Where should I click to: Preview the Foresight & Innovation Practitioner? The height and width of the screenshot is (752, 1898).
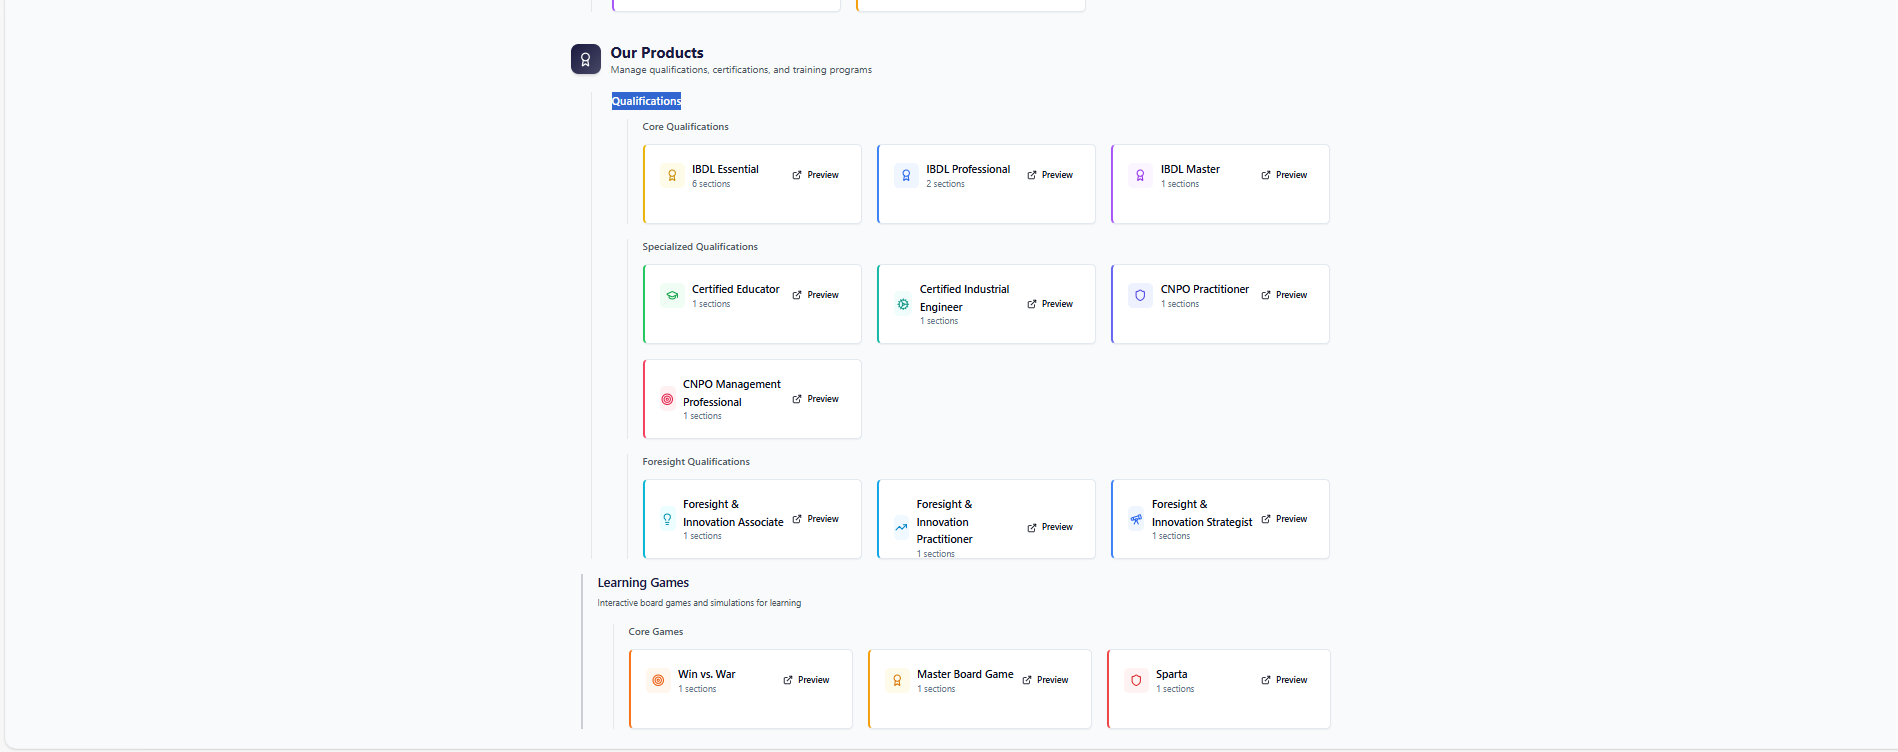(1050, 527)
